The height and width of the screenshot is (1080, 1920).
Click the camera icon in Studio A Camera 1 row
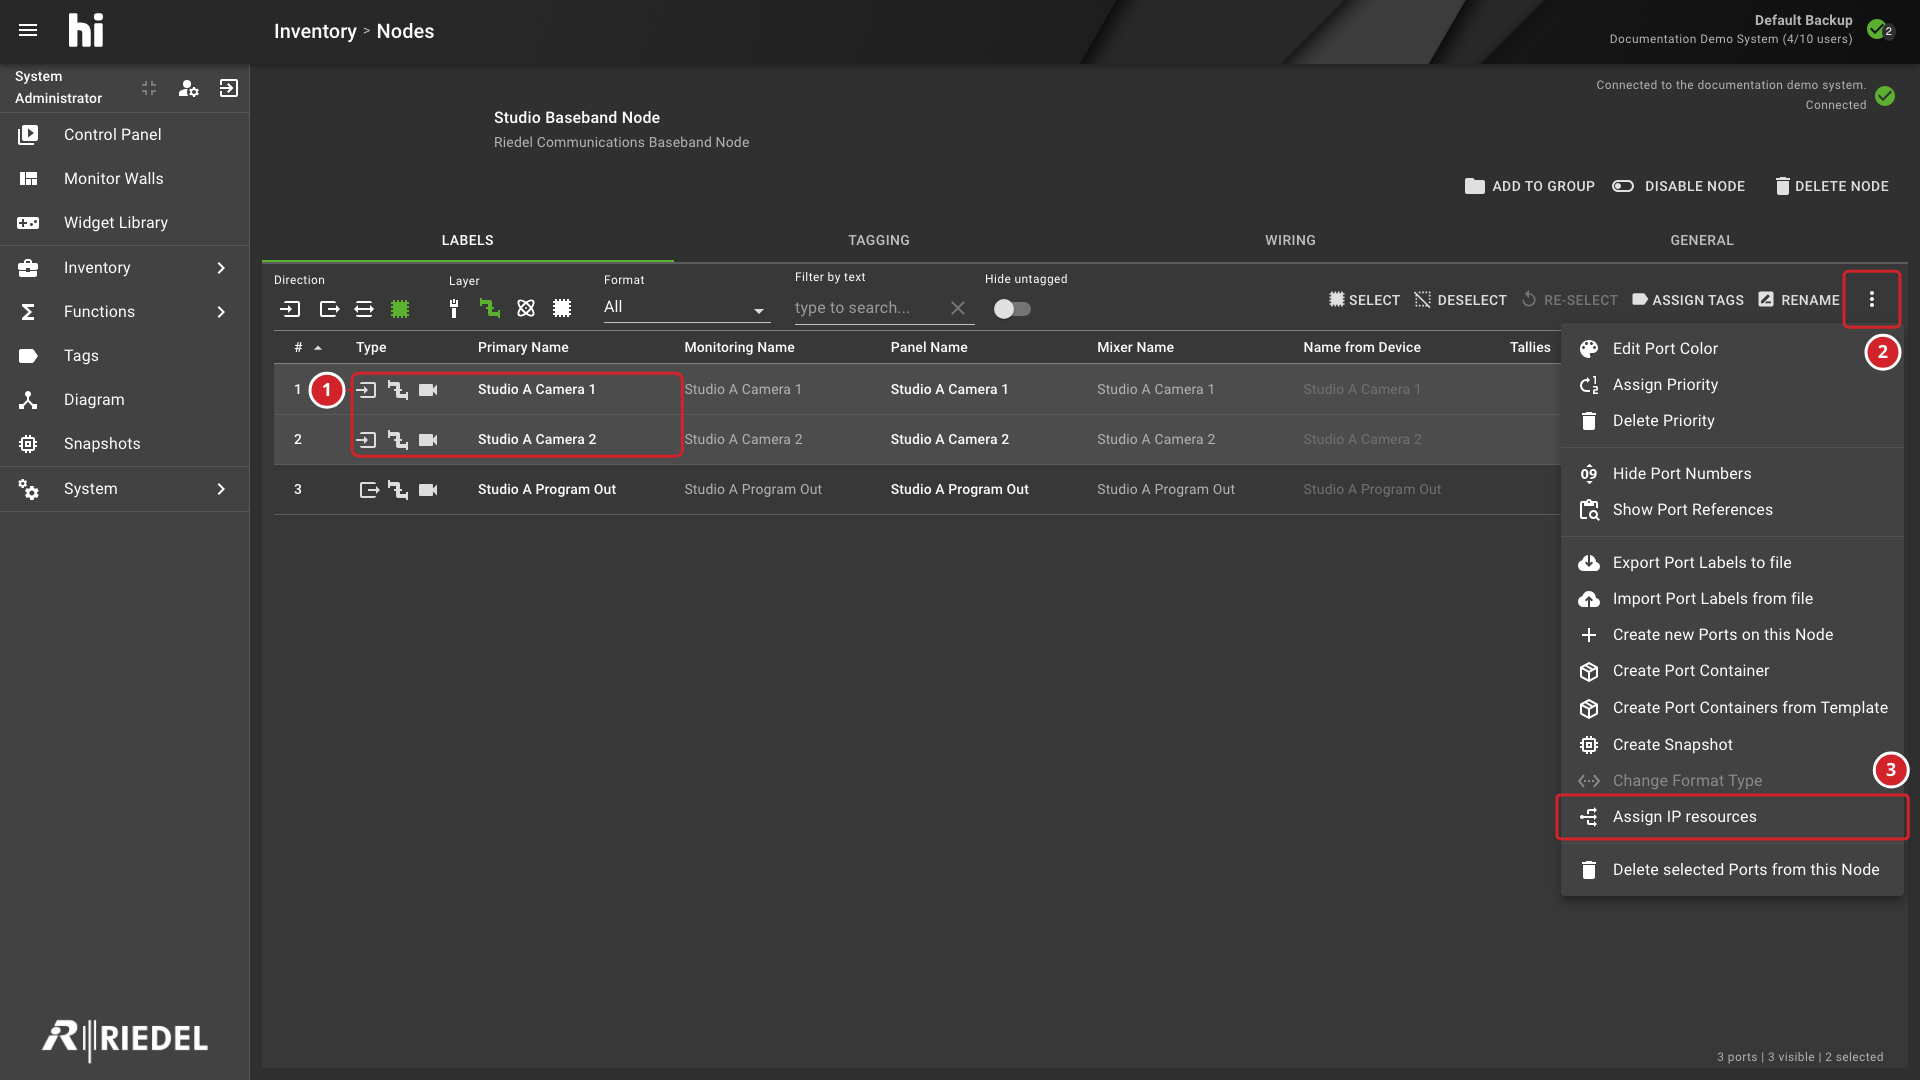point(428,390)
